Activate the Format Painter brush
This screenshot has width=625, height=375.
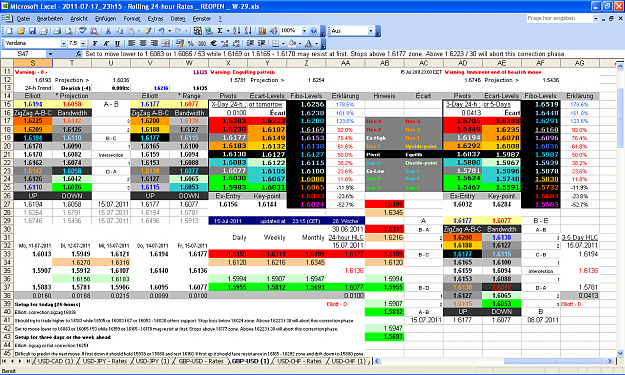tap(147, 31)
